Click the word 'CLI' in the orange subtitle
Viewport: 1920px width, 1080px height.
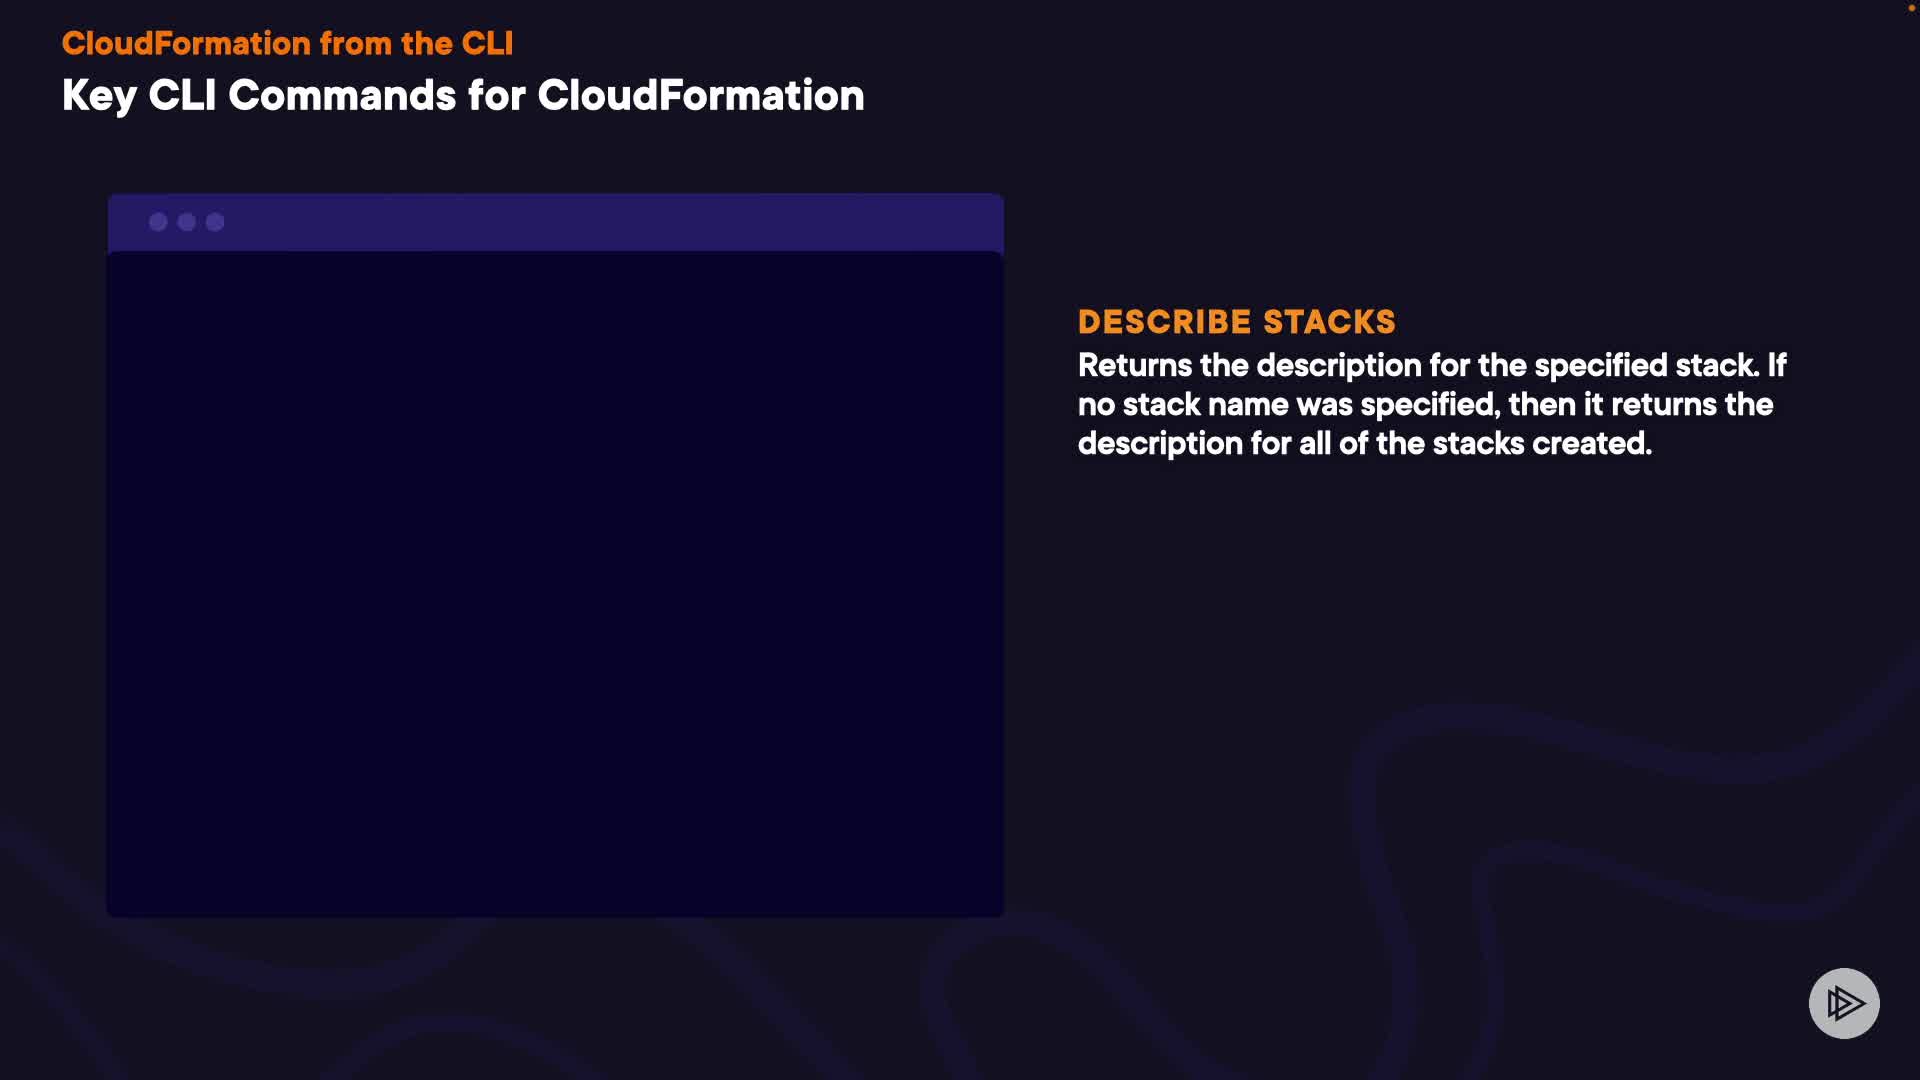click(487, 43)
